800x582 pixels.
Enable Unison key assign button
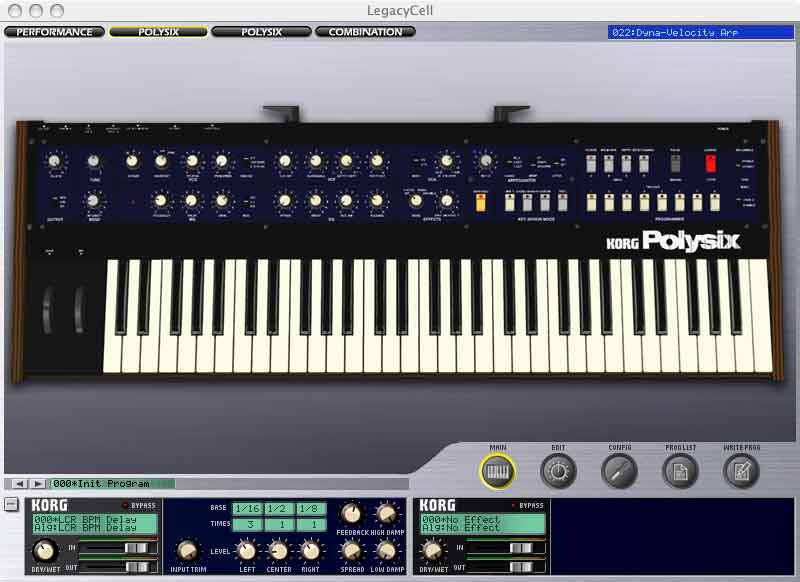coord(545,203)
